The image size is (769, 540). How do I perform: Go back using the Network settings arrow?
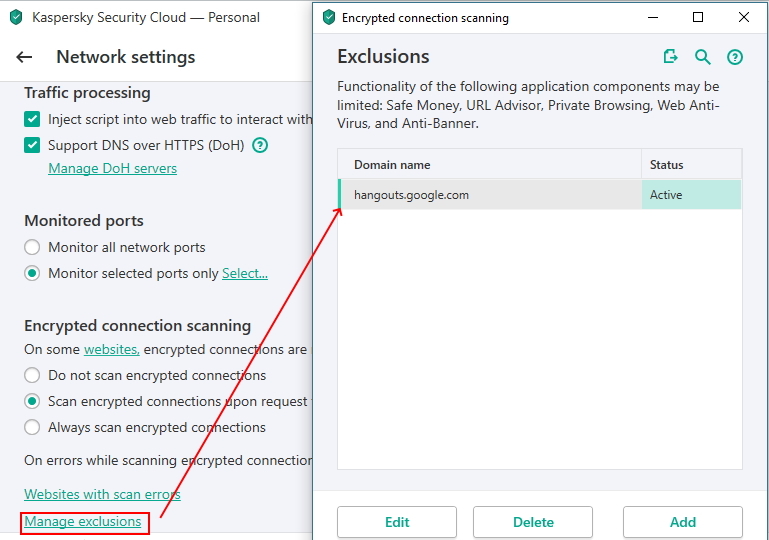(x=24, y=57)
